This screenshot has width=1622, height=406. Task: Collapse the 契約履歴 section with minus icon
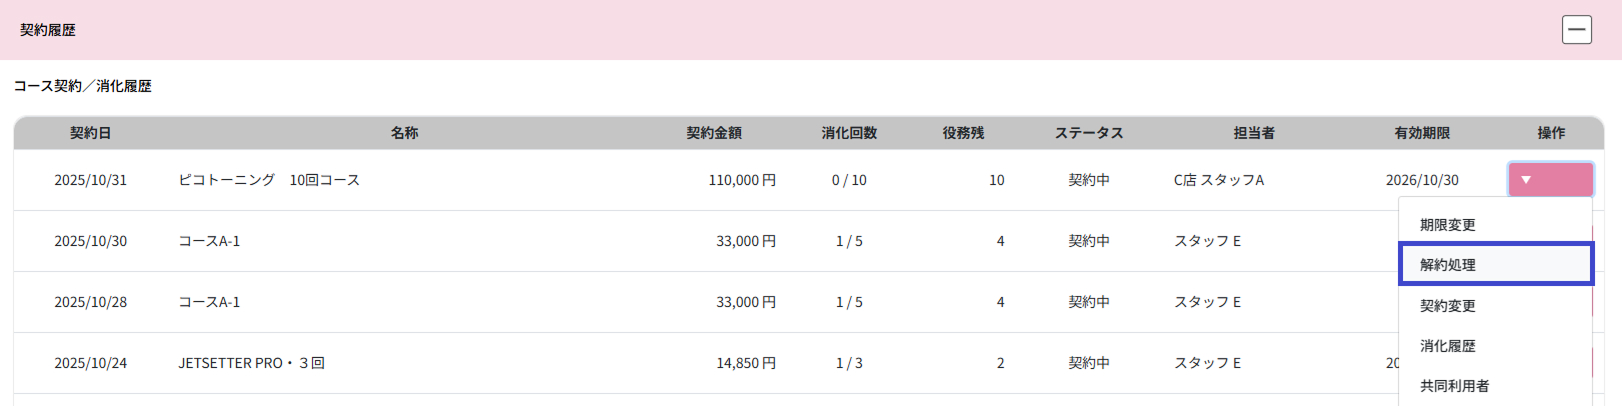tap(1576, 30)
